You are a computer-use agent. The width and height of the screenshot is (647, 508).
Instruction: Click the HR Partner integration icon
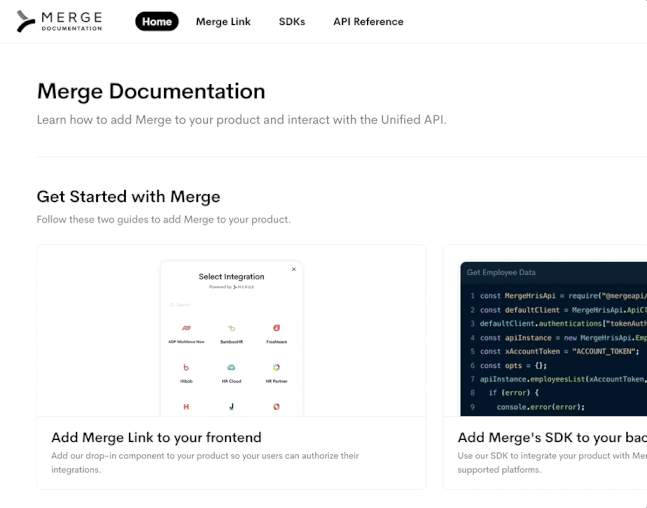[276, 367]
